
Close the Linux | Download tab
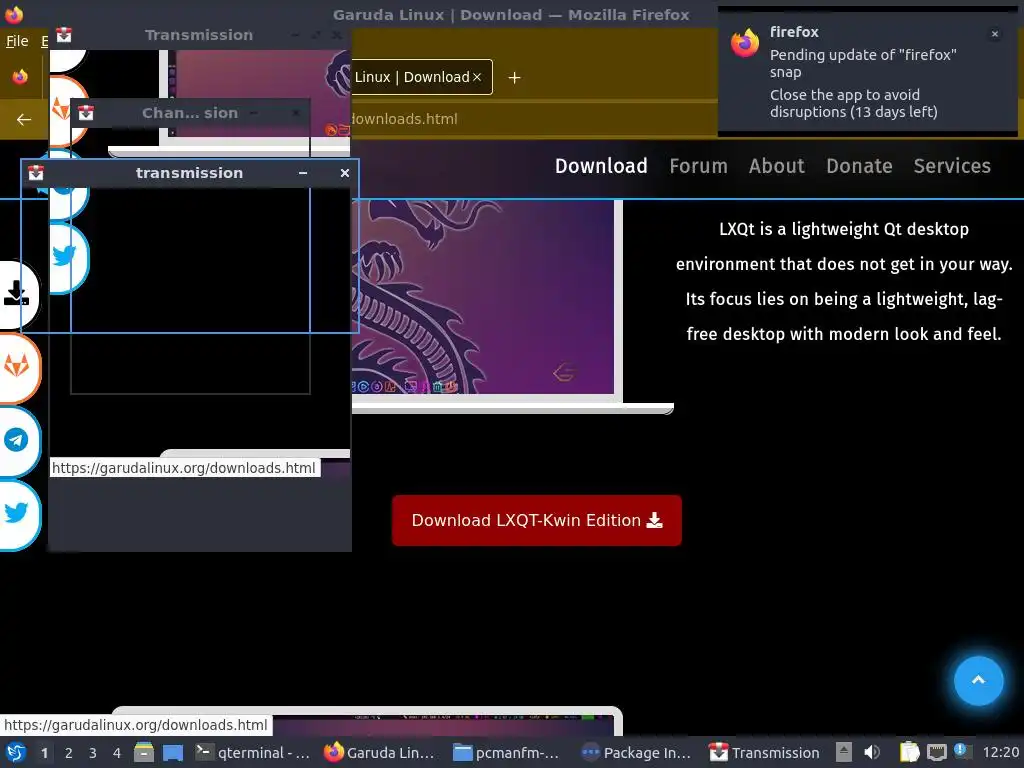477,77
